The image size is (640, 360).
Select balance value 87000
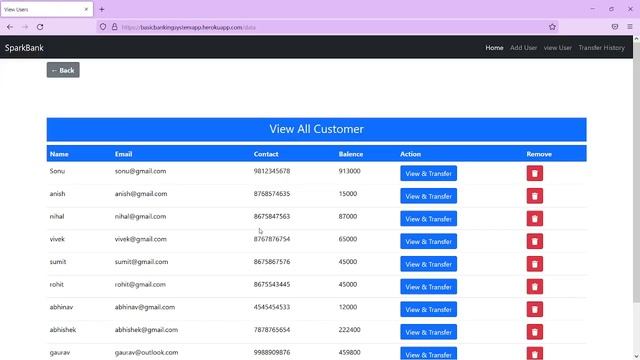point(348,216)
